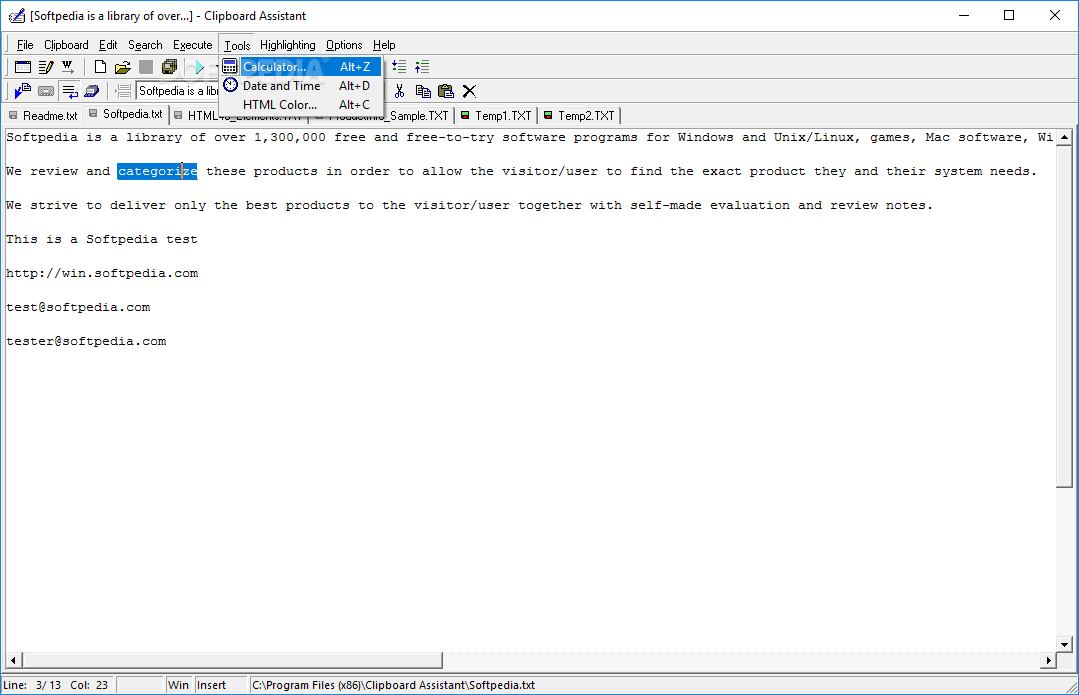Viewport: 1079px width, 695px height.
Task: Switch to the Temp1.TXT tab
Action: (497, 116)
